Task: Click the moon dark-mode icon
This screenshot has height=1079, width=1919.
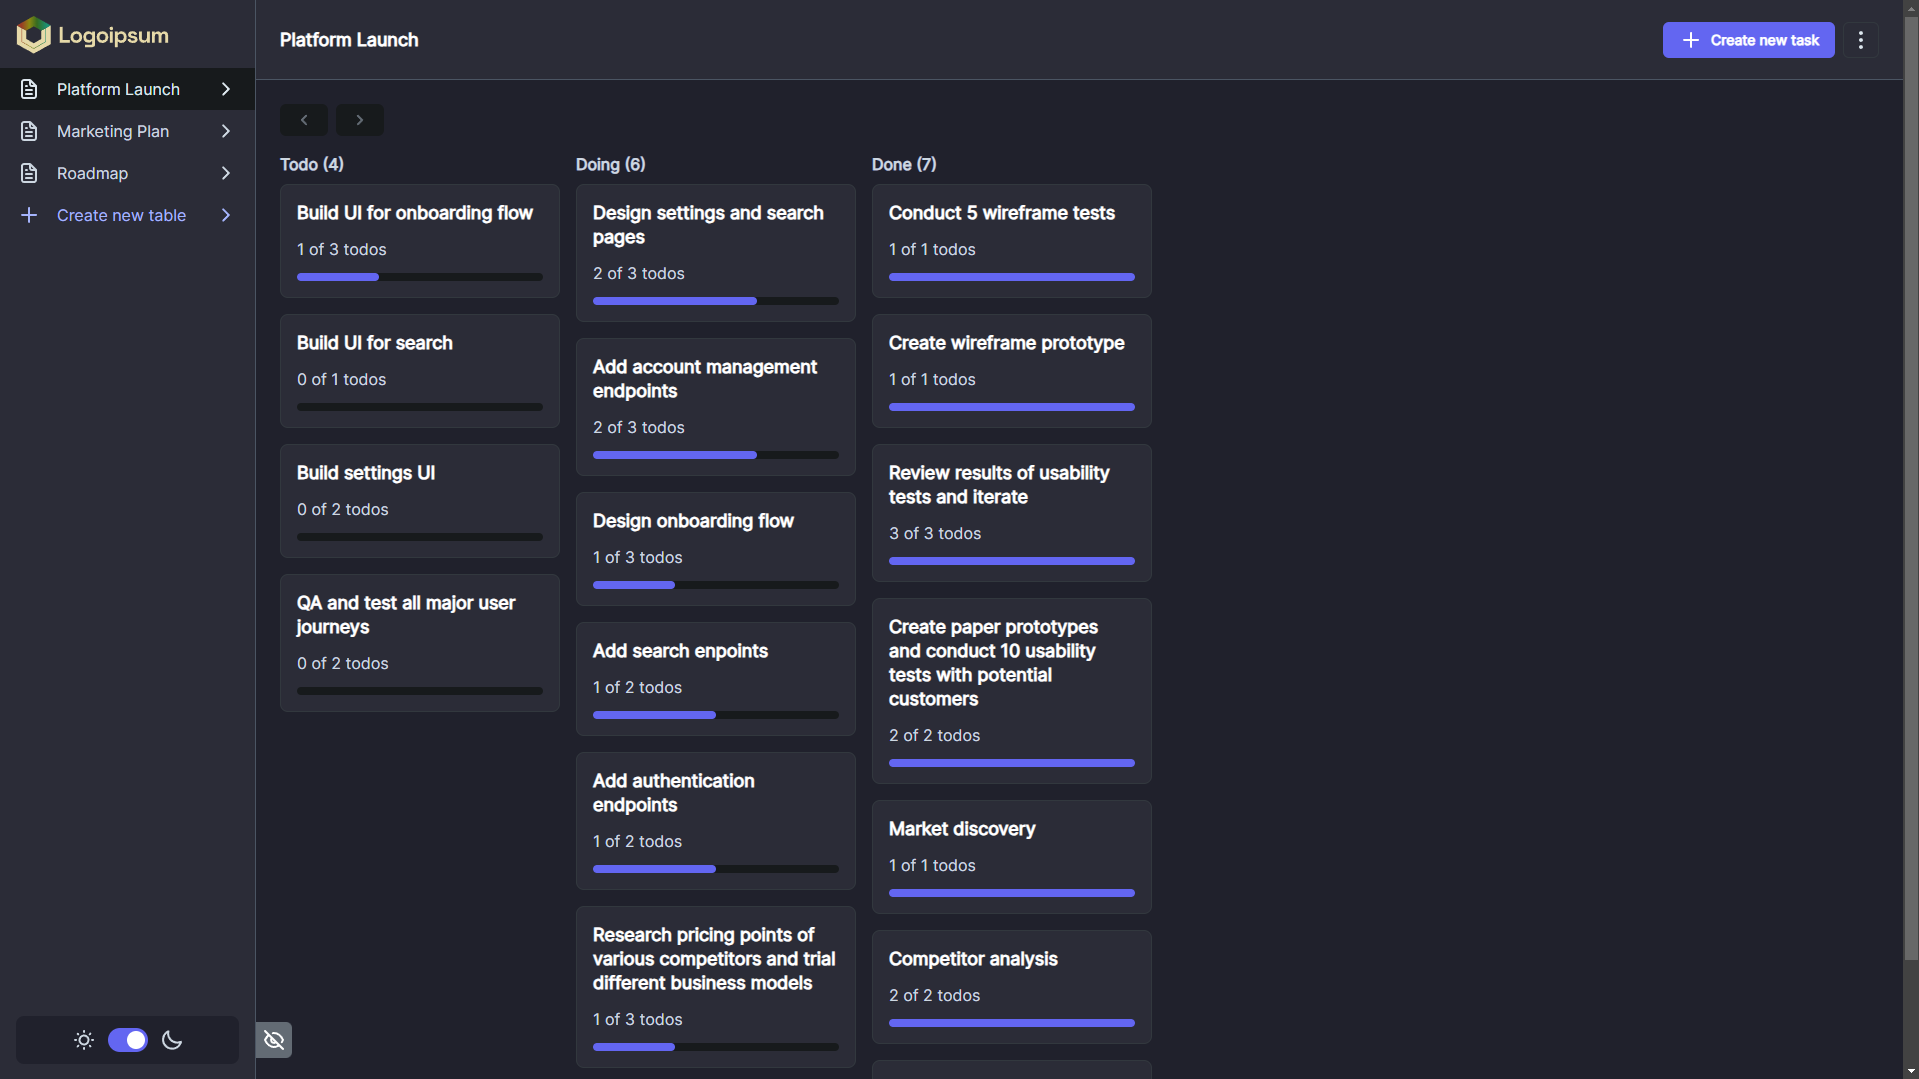Action: [x=172, y=1040]
